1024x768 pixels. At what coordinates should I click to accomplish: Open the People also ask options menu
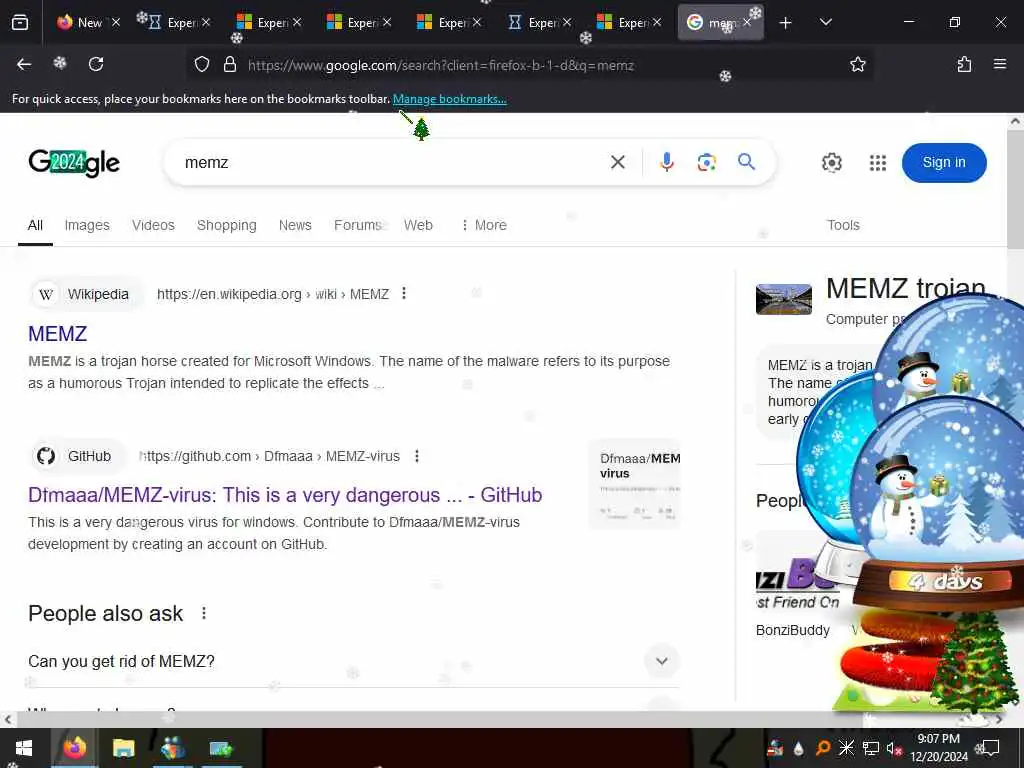click(x=204, y=613)
